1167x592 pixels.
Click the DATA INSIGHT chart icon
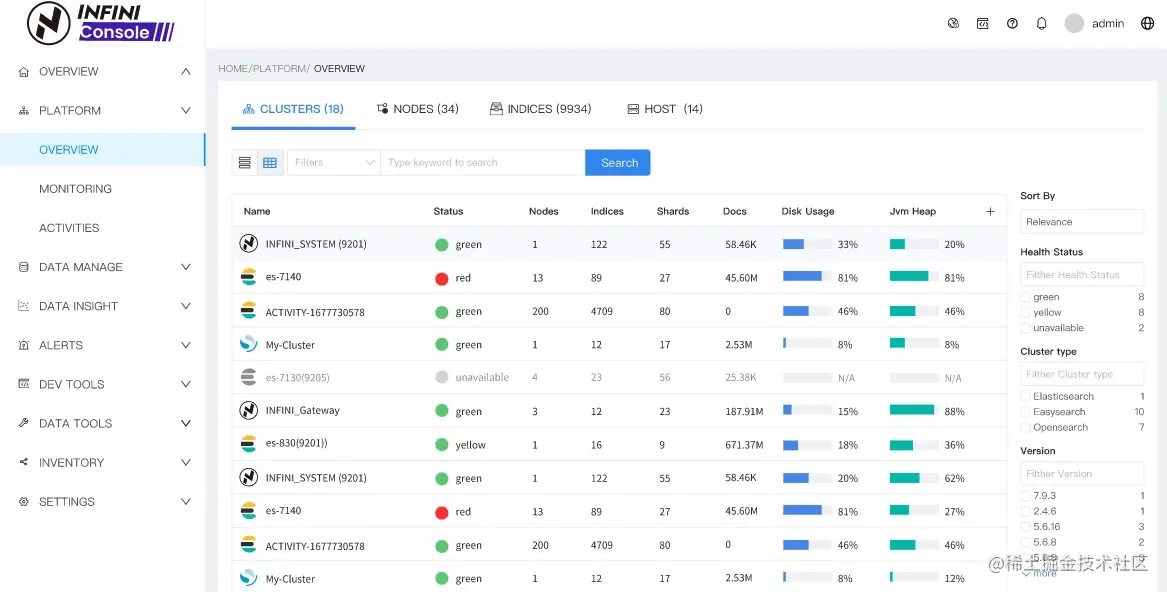coord(24,306)
